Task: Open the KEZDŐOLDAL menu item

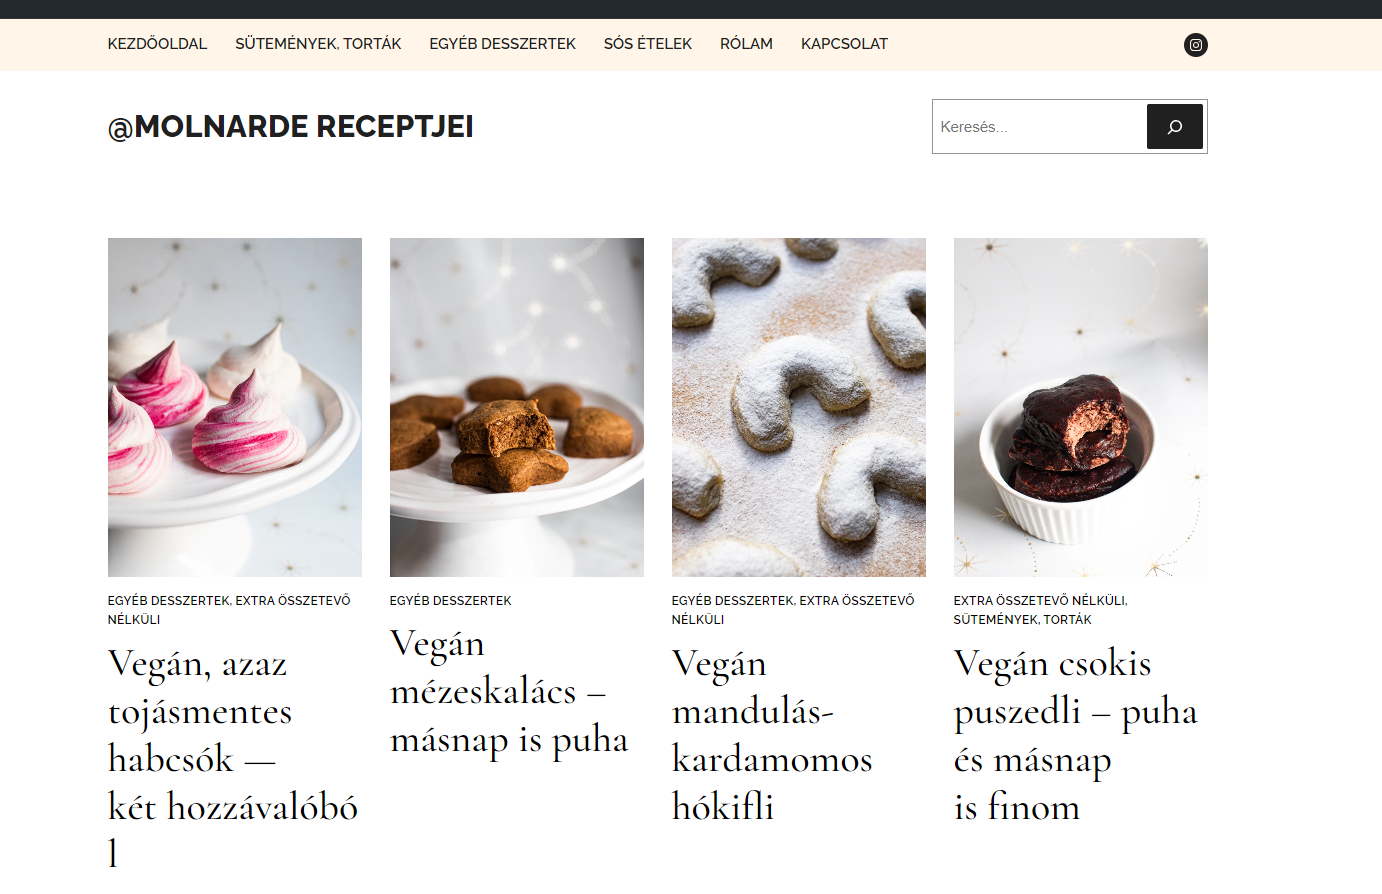Action: 157,44
